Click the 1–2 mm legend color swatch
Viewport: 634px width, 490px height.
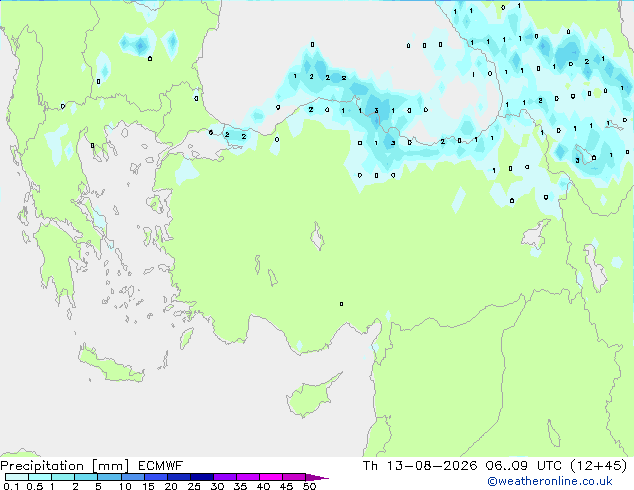(x=63, y=477)
